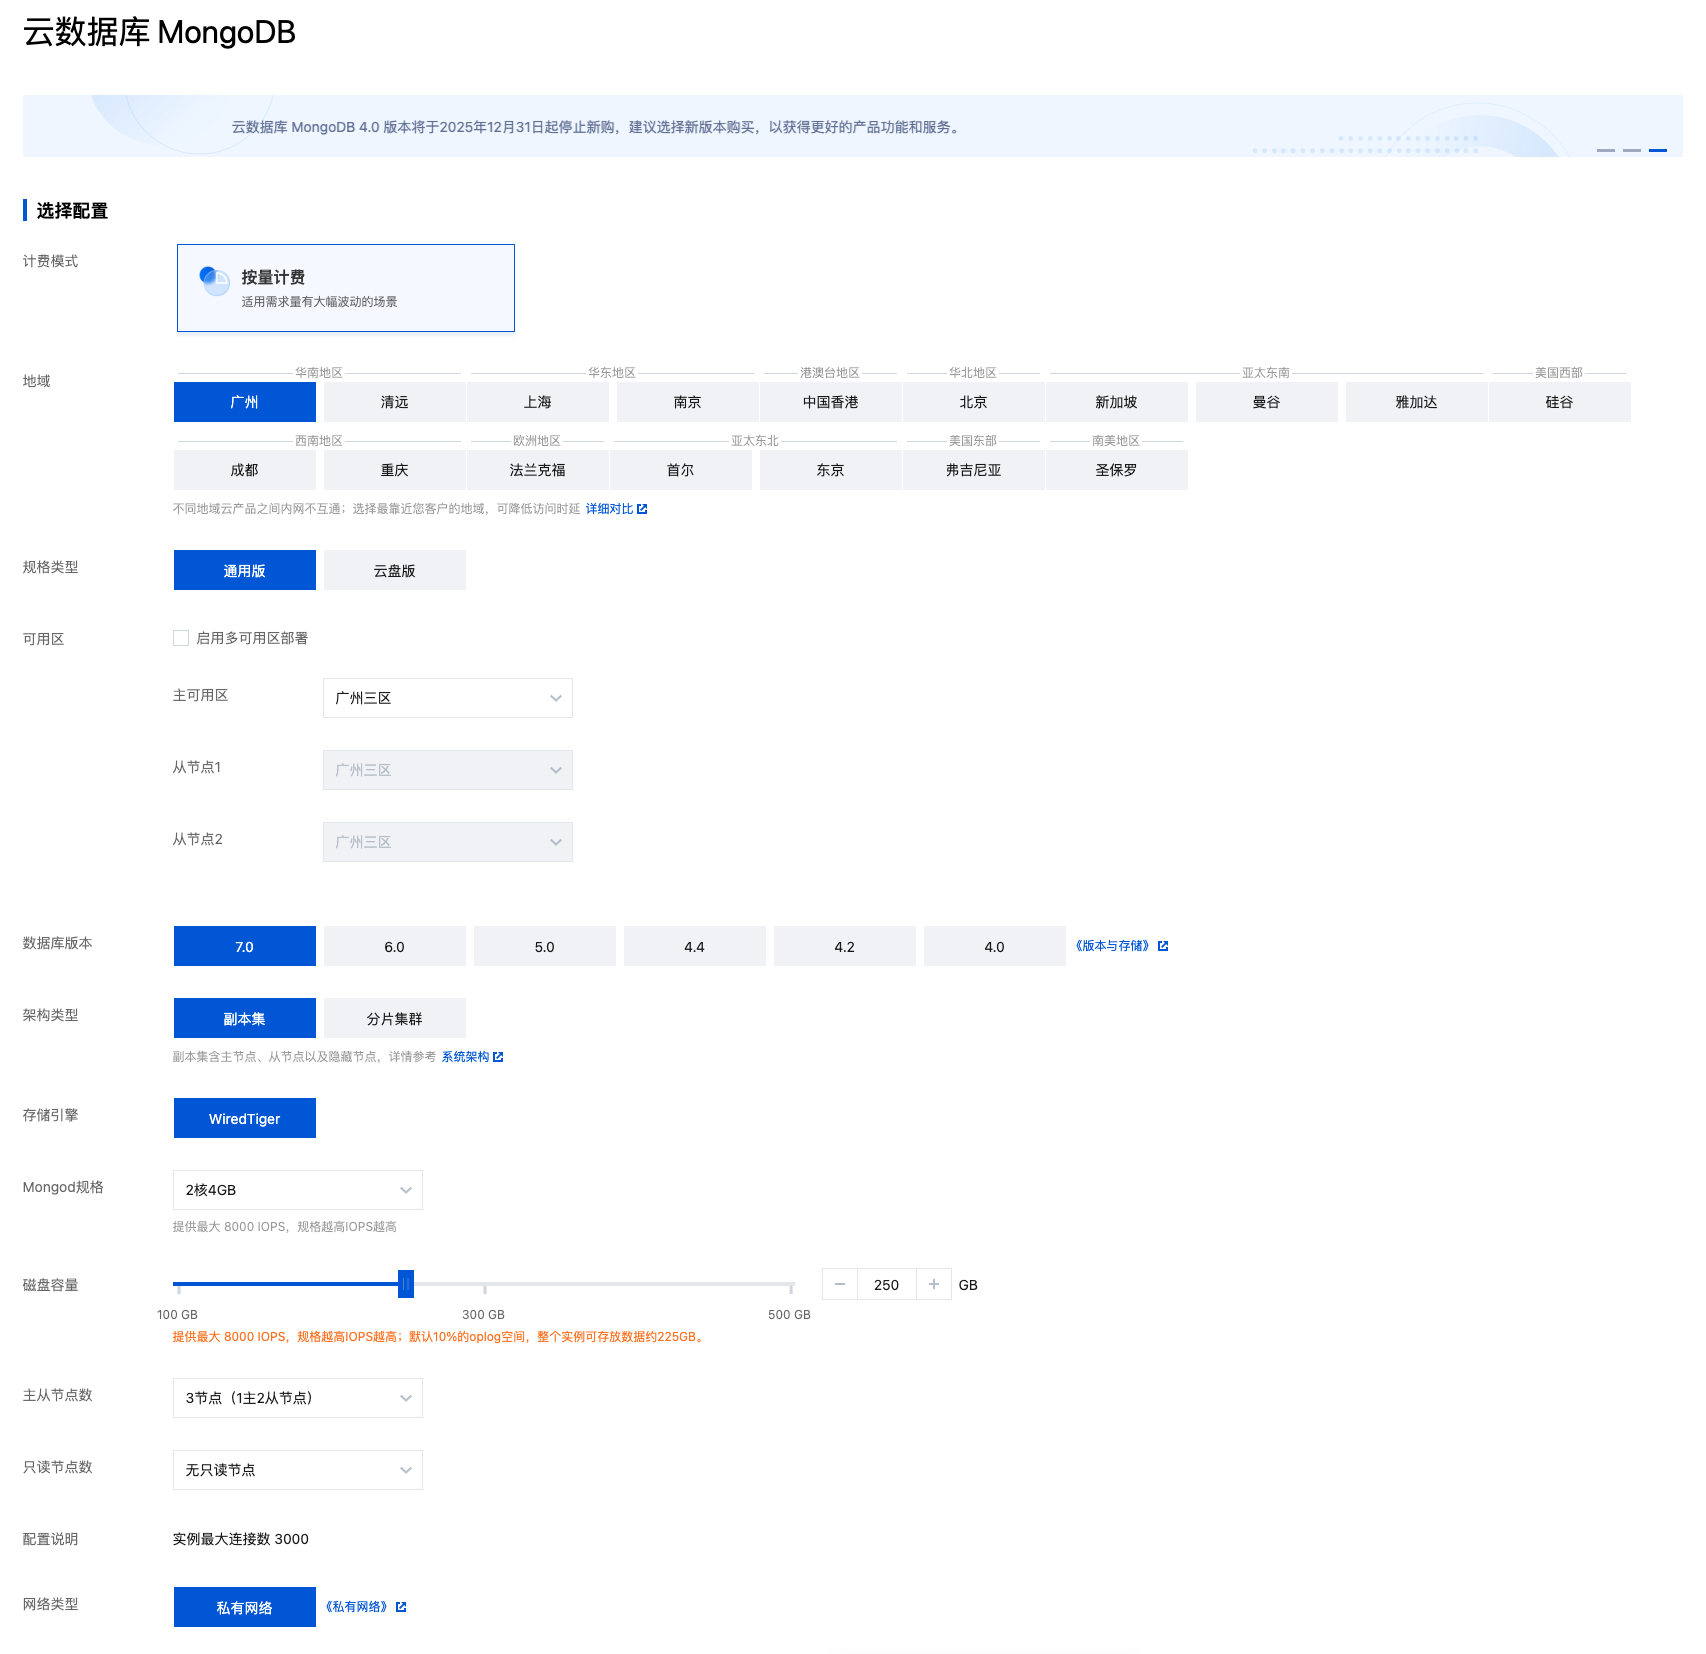
Task: Enable the 启用多可用区部署 checkbox
Action: coord(181,638)
